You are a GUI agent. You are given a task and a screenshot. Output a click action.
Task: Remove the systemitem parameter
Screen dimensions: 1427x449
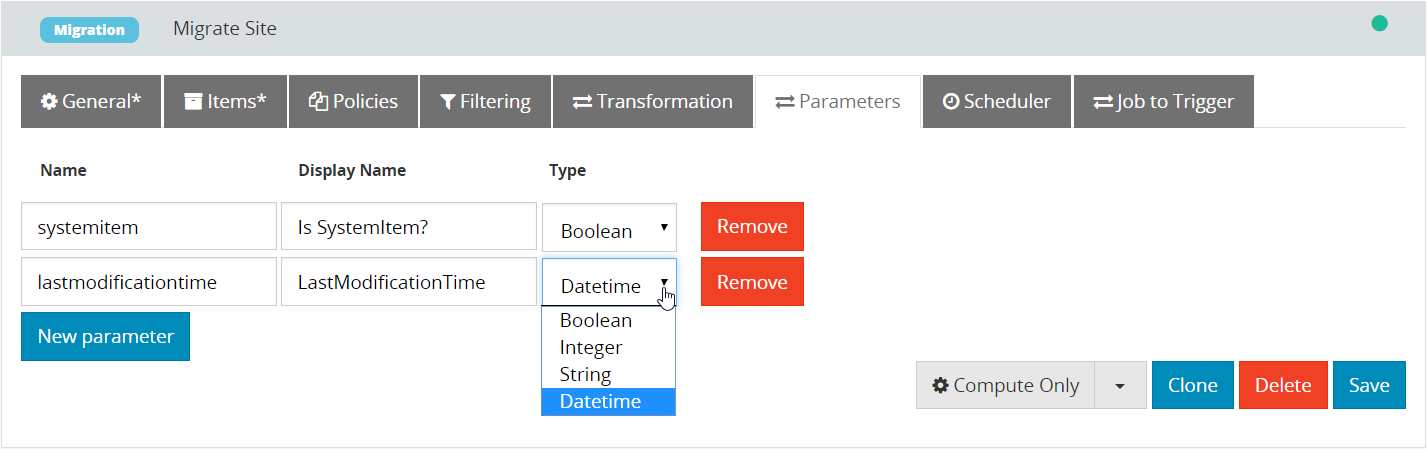[x=752, y=226]
